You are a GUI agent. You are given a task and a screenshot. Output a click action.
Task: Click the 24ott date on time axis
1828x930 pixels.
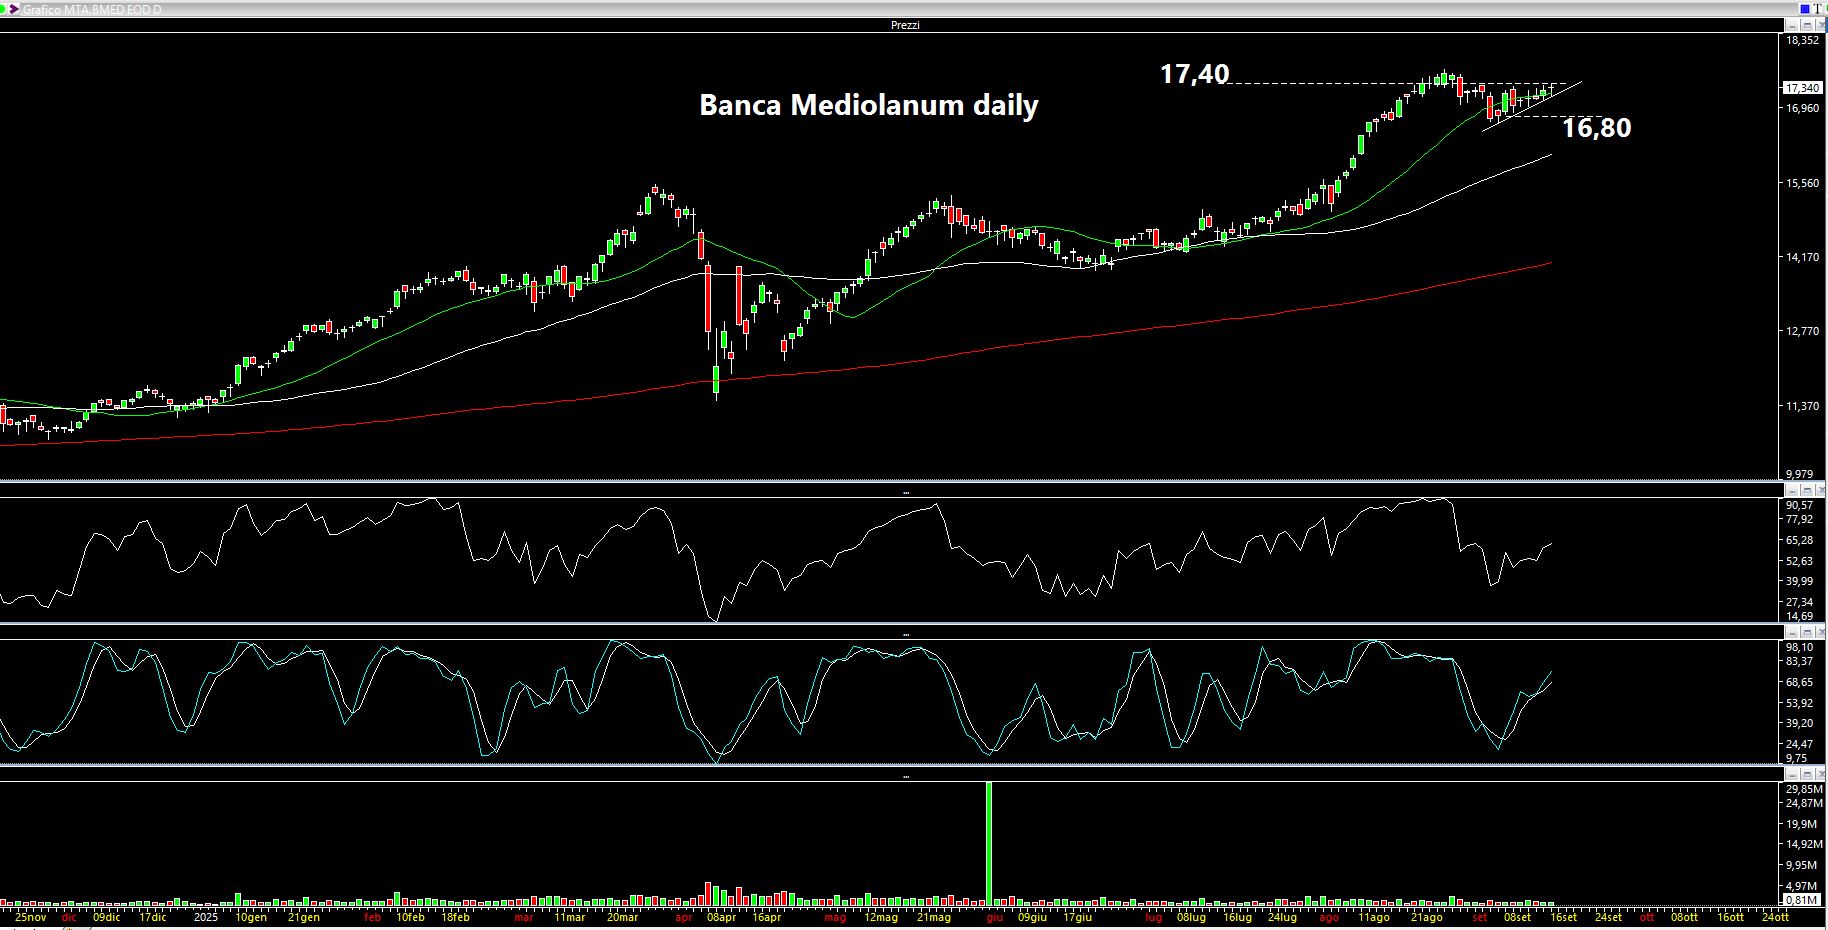tap(1775, 917)
